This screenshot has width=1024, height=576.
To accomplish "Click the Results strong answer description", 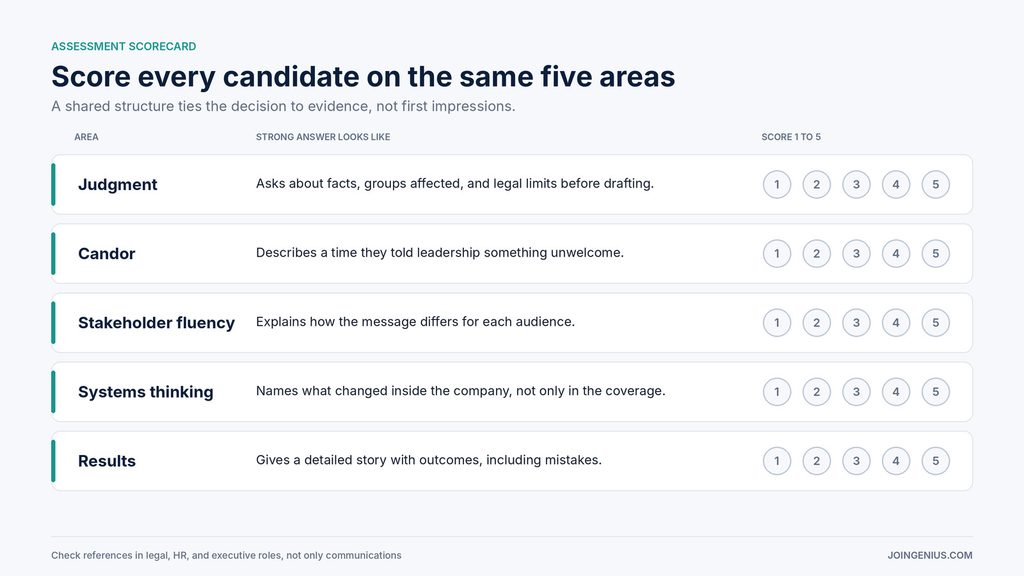I will click(428, 460).
